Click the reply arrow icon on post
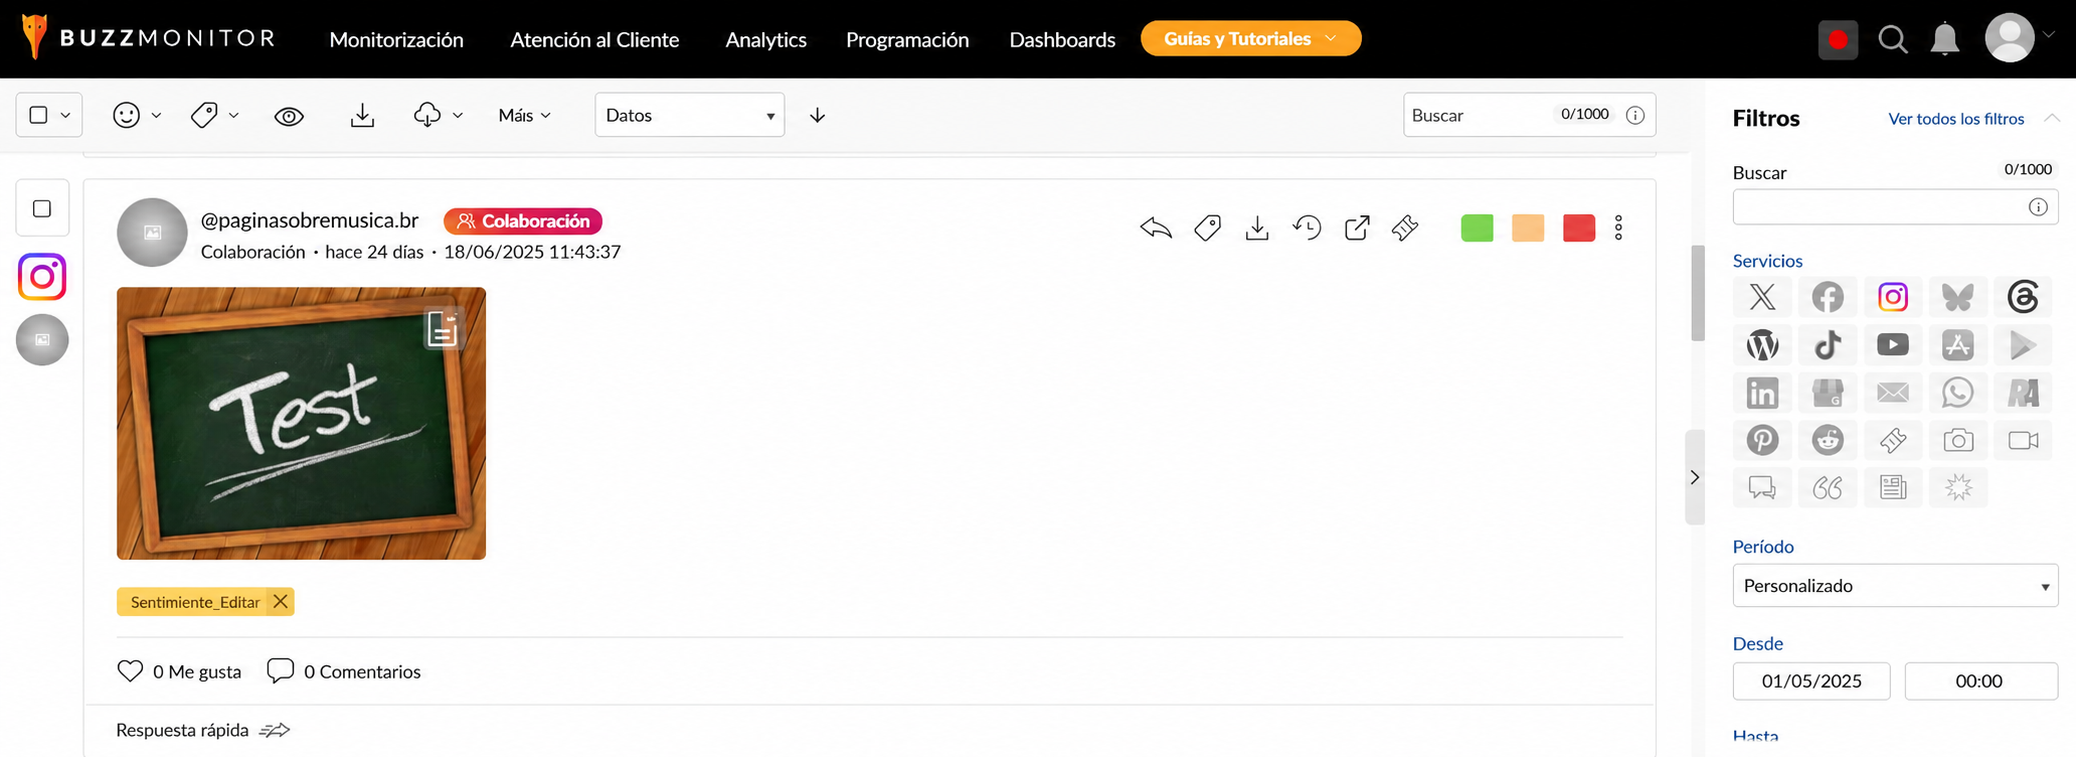This screenshot has height=757, width=2076. tap(1155, 228)
